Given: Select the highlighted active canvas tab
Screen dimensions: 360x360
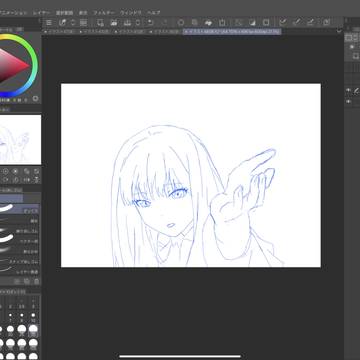Looking at the screenshot, I should pyautogui.click(x=232, y=31).
